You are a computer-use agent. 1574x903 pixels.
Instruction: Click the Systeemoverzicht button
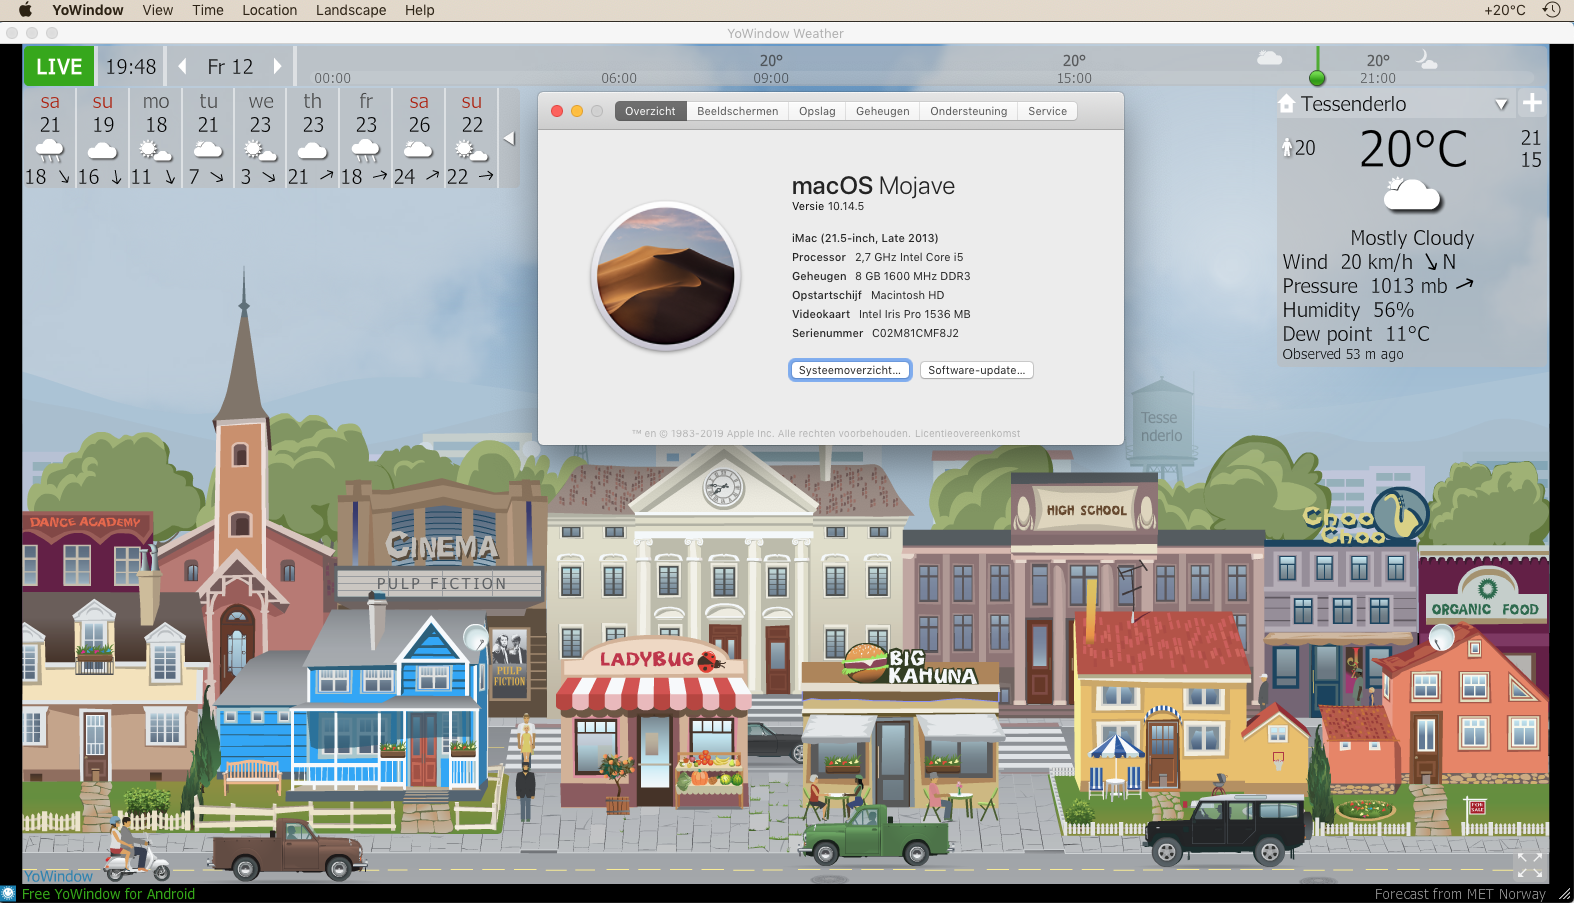coord(850,370)
